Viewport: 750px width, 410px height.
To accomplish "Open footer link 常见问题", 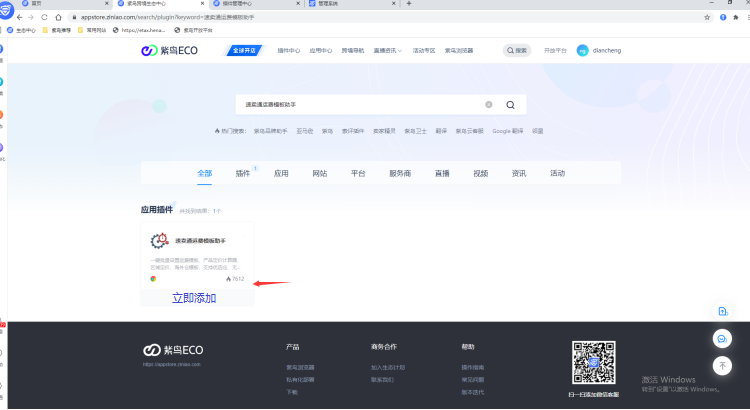I will point(473,380).
